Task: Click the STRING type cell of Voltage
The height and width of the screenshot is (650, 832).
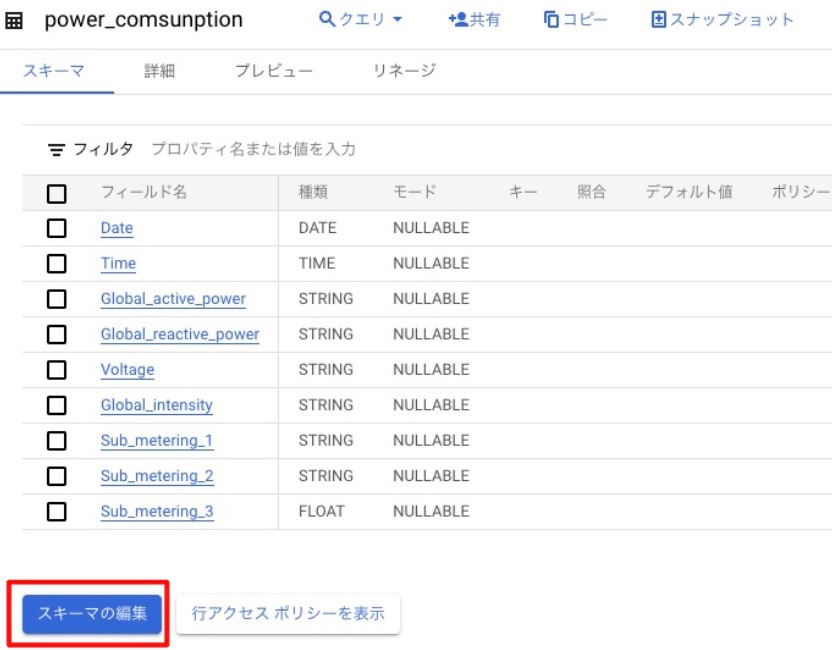Action: [326, 370]
